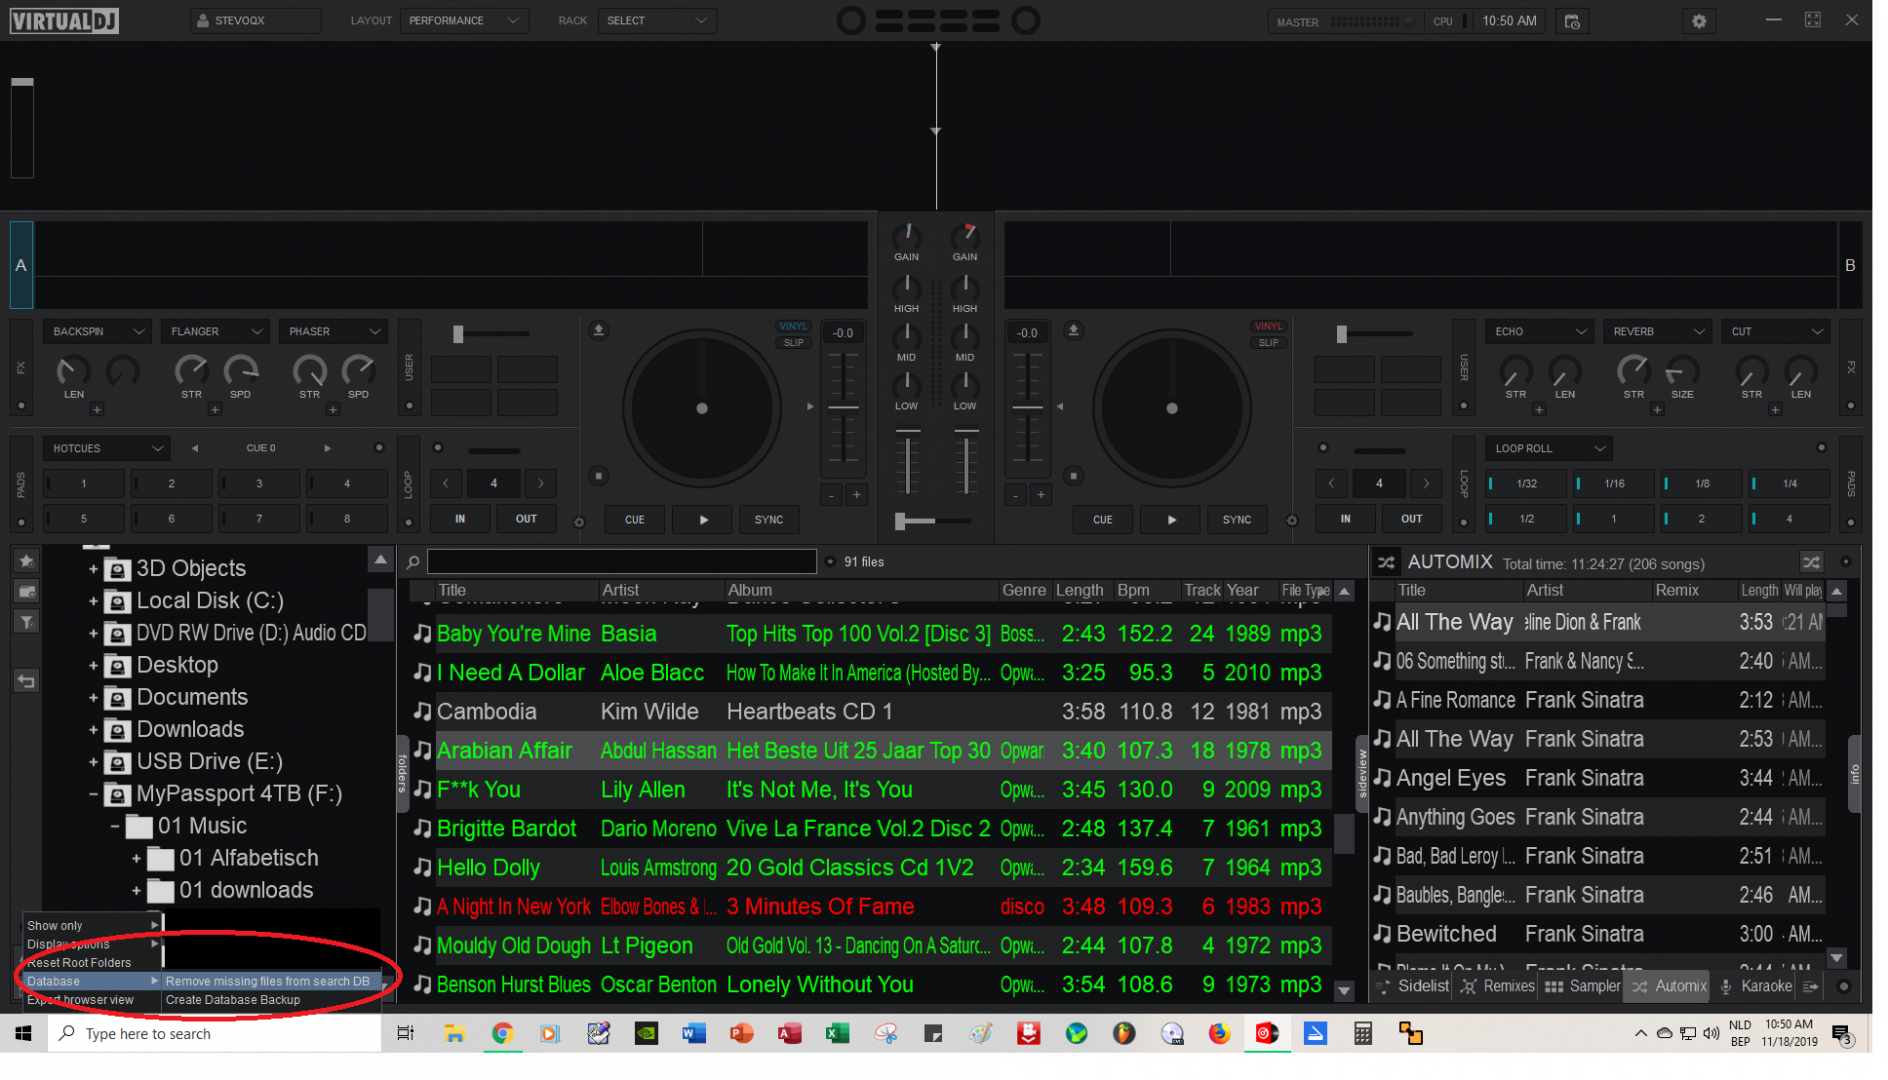Open the LAYOUT Performance dropdown
The height and width of the screenshot is (1080, 1888).
(464, 21)
